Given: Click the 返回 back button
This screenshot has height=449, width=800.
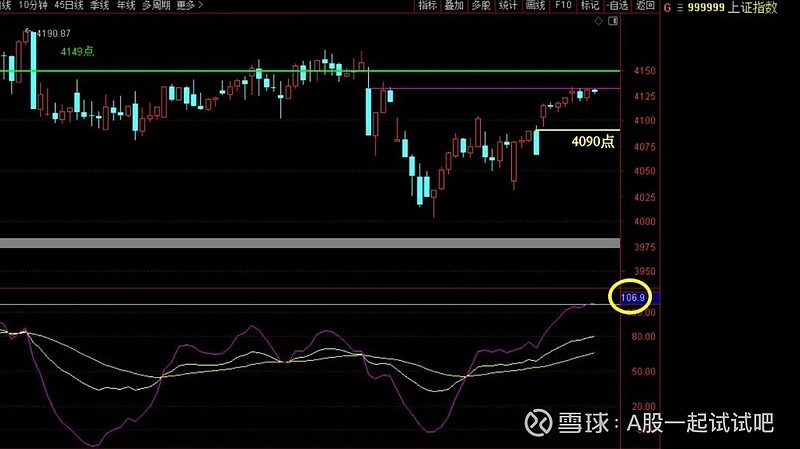Looking at the screenshot, I should pyautogui.click(x=645, y=5).
